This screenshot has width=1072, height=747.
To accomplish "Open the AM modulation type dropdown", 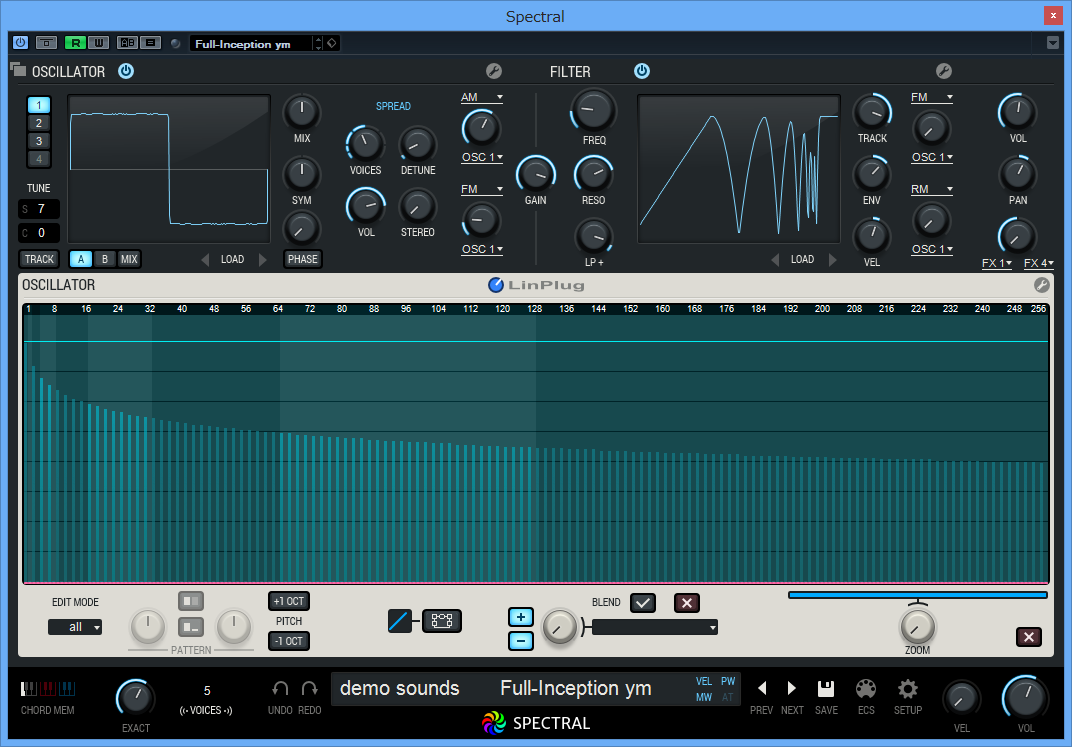I will [x=482, y=98].
